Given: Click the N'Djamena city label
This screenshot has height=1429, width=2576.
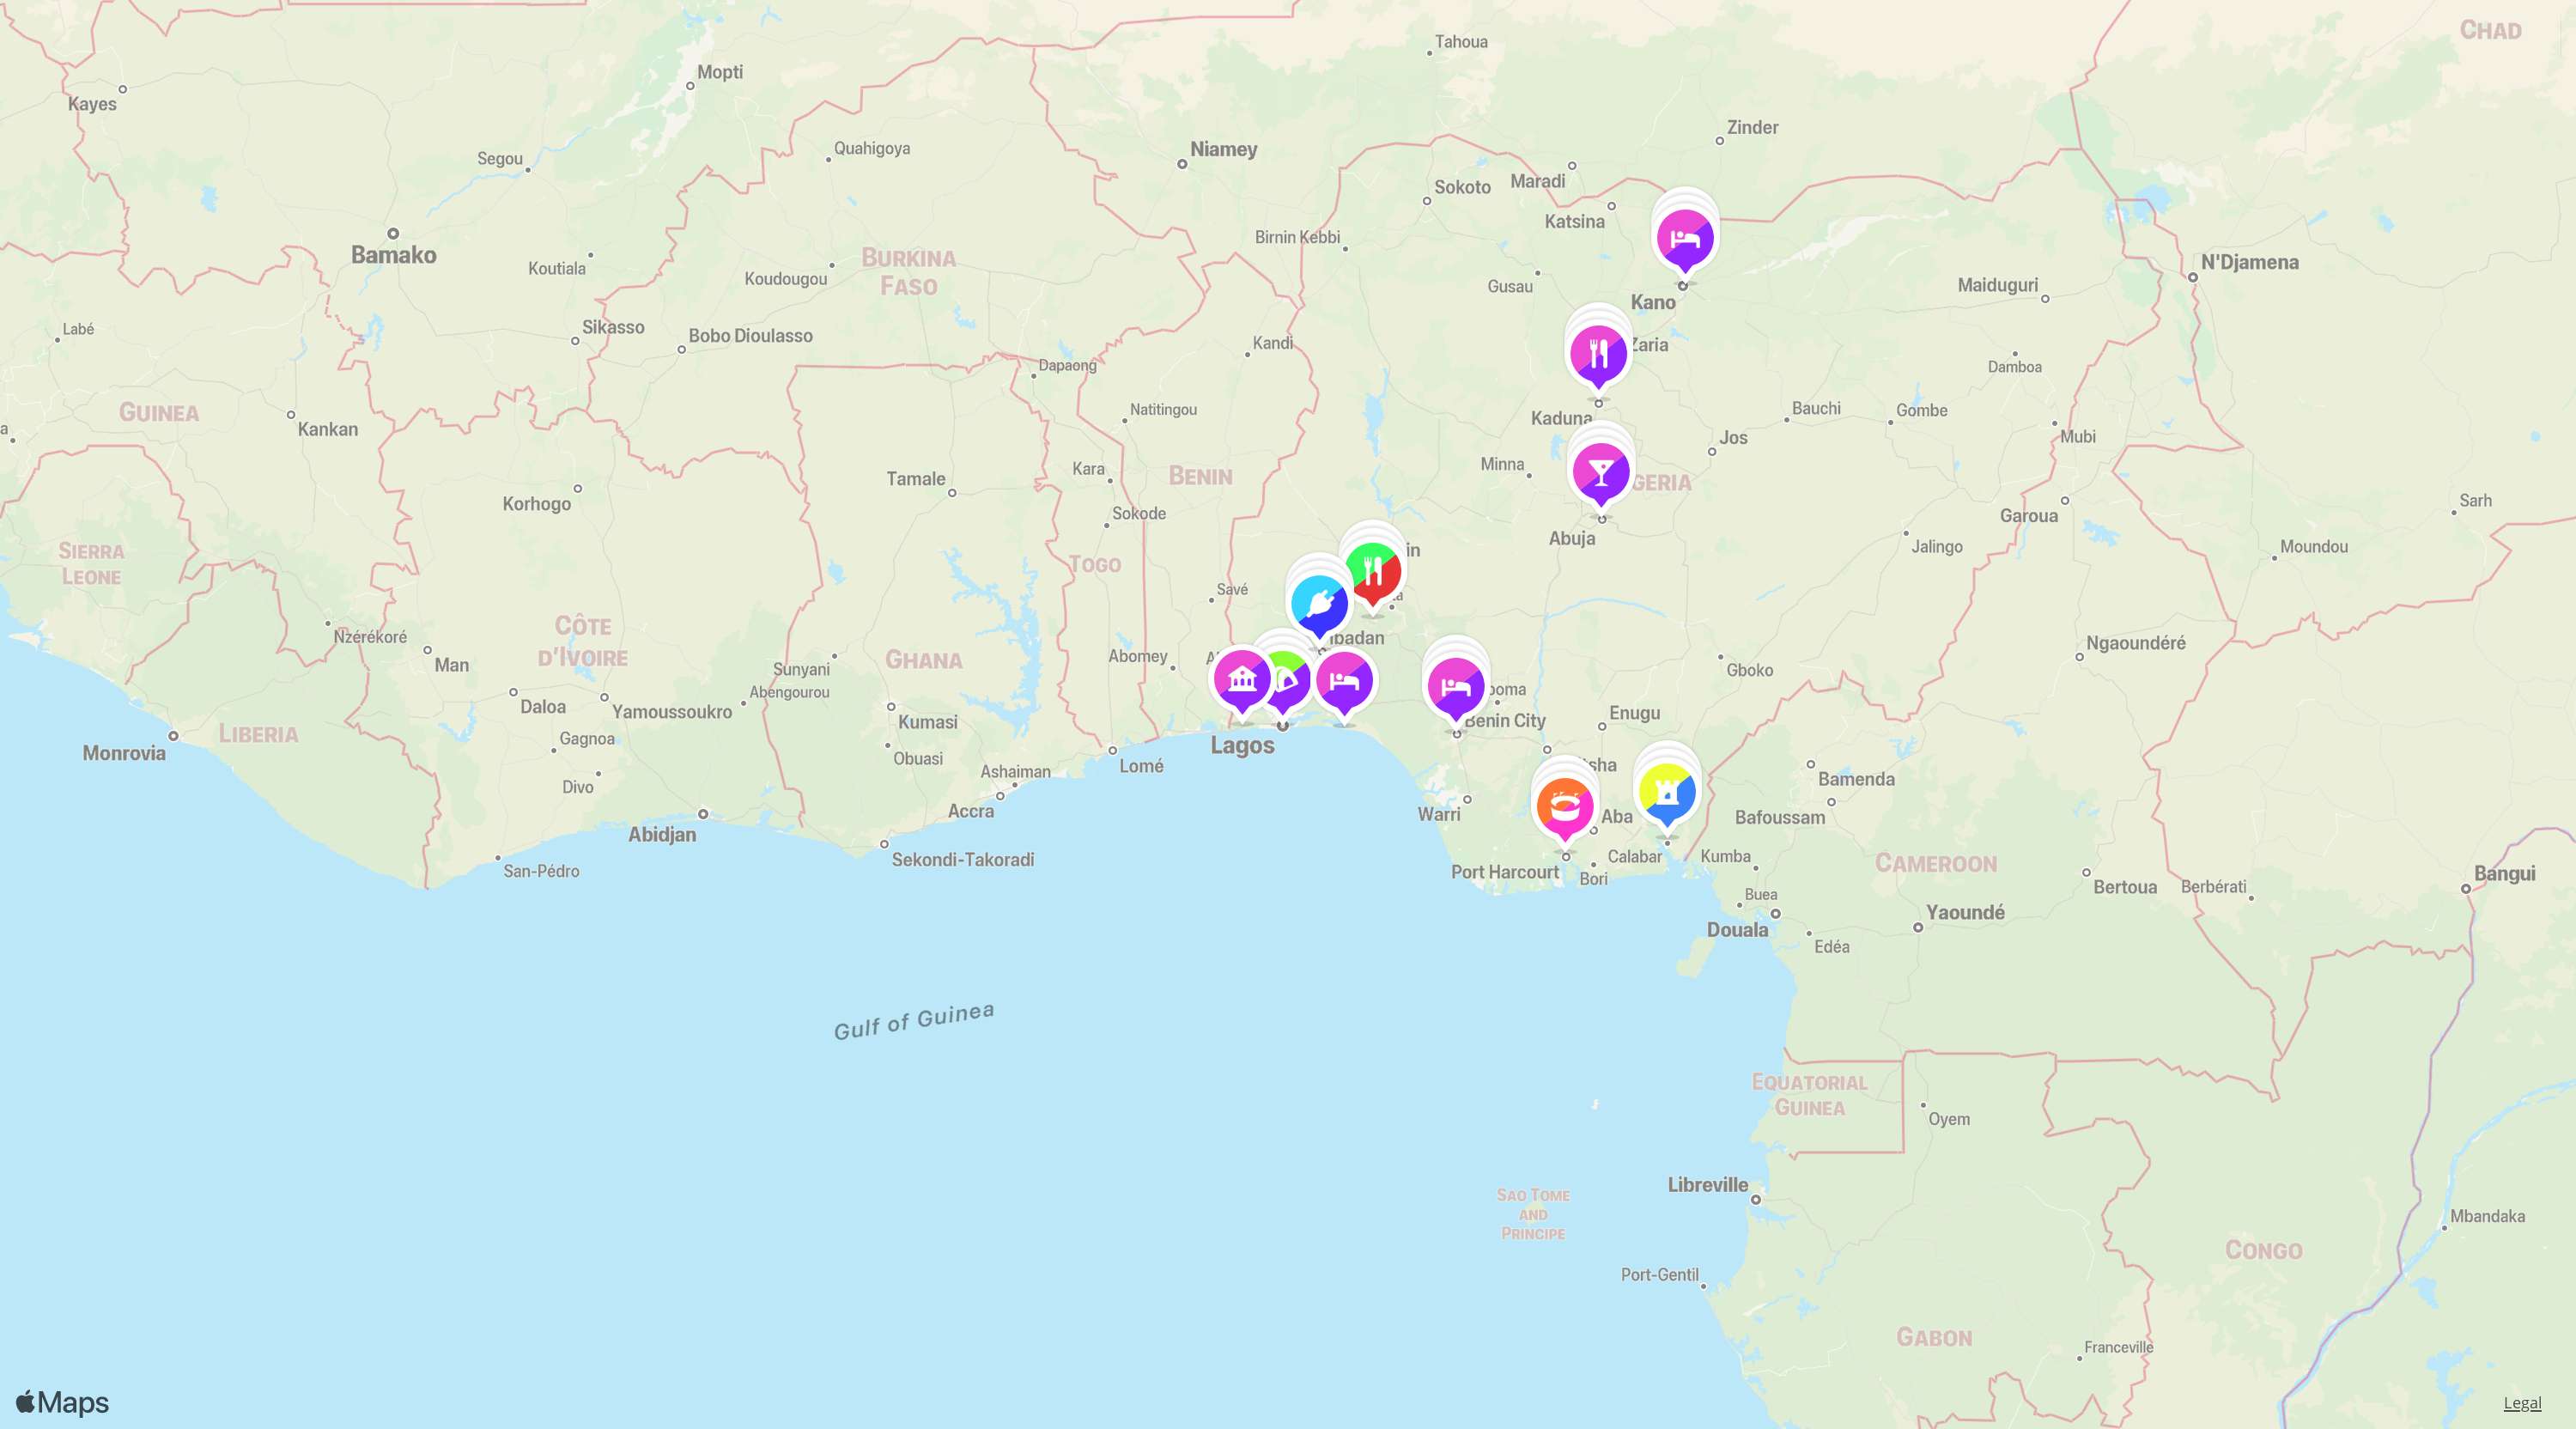Looking at the screenshot, I should coord(2250,262).
